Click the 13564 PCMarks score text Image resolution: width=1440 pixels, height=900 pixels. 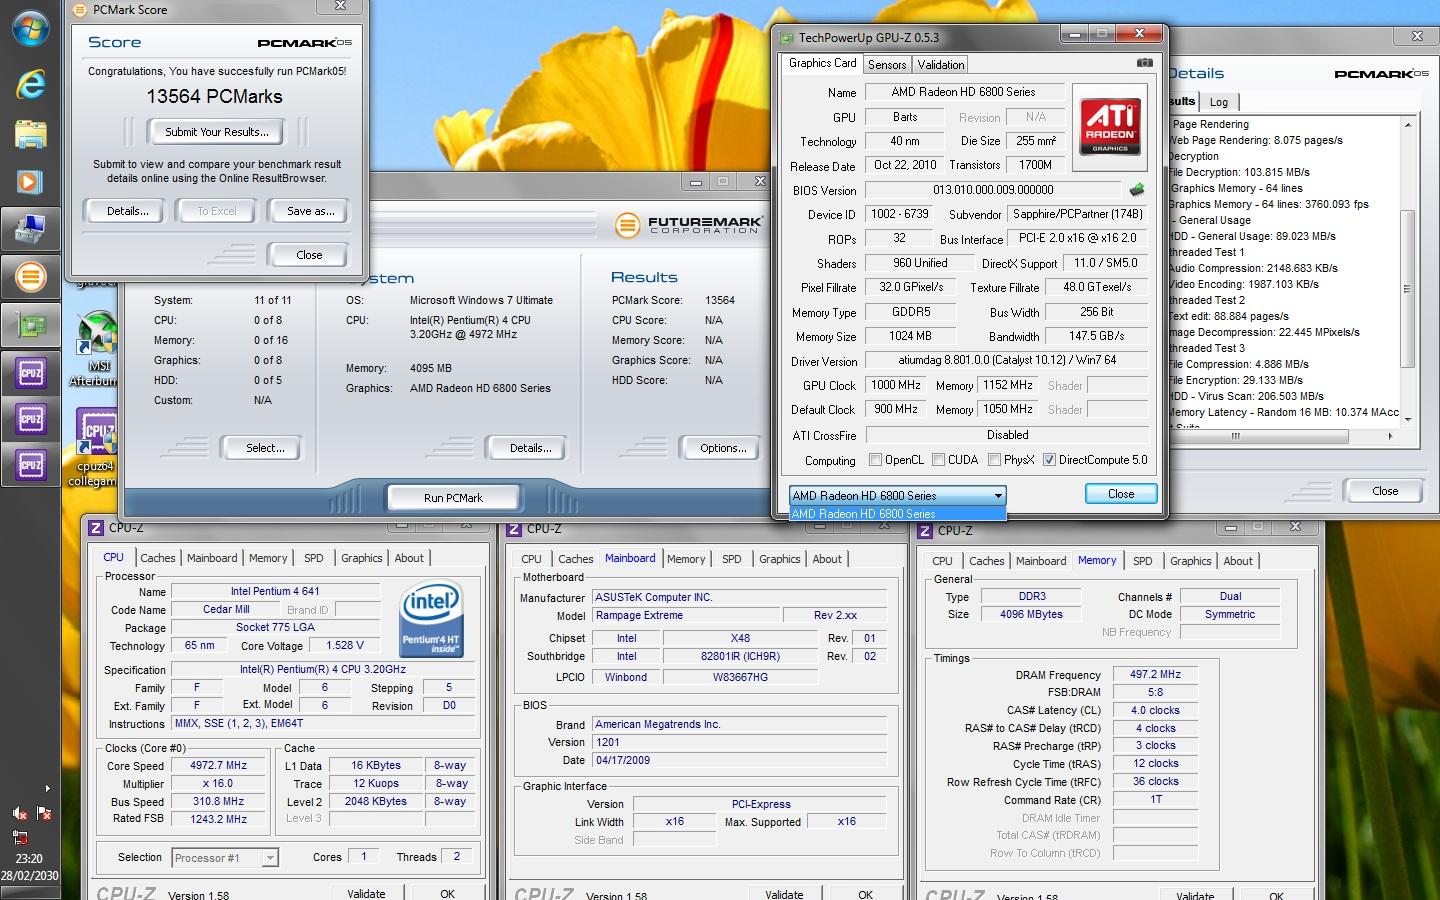[x=215, y=96]
